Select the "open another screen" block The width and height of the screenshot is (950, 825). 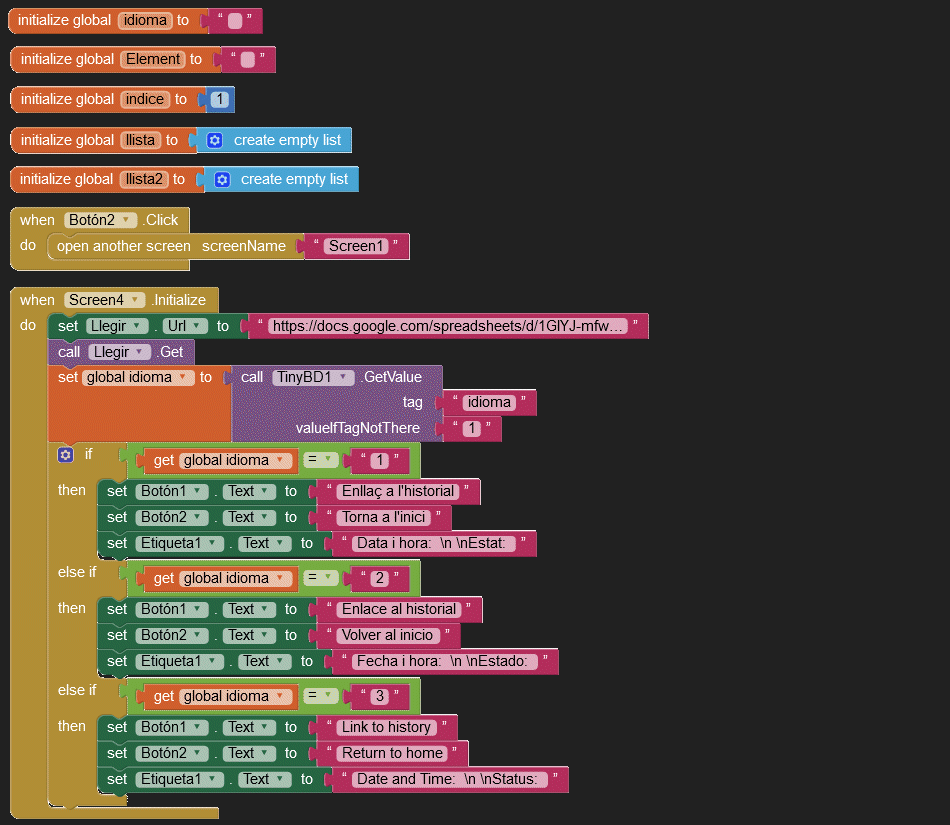pos(123,246)
